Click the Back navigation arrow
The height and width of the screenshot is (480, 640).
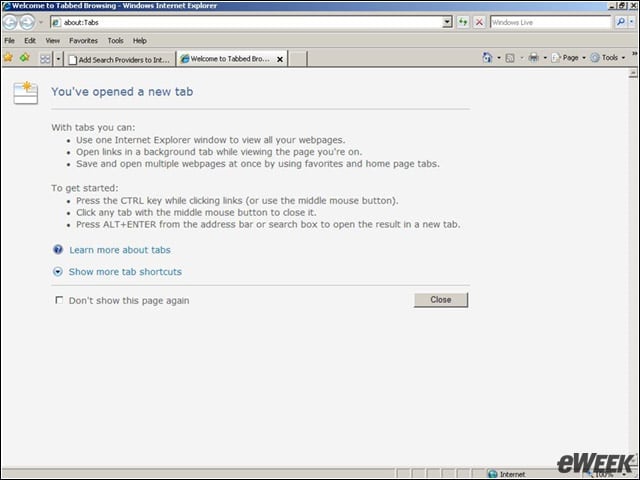tap(10, 22)
